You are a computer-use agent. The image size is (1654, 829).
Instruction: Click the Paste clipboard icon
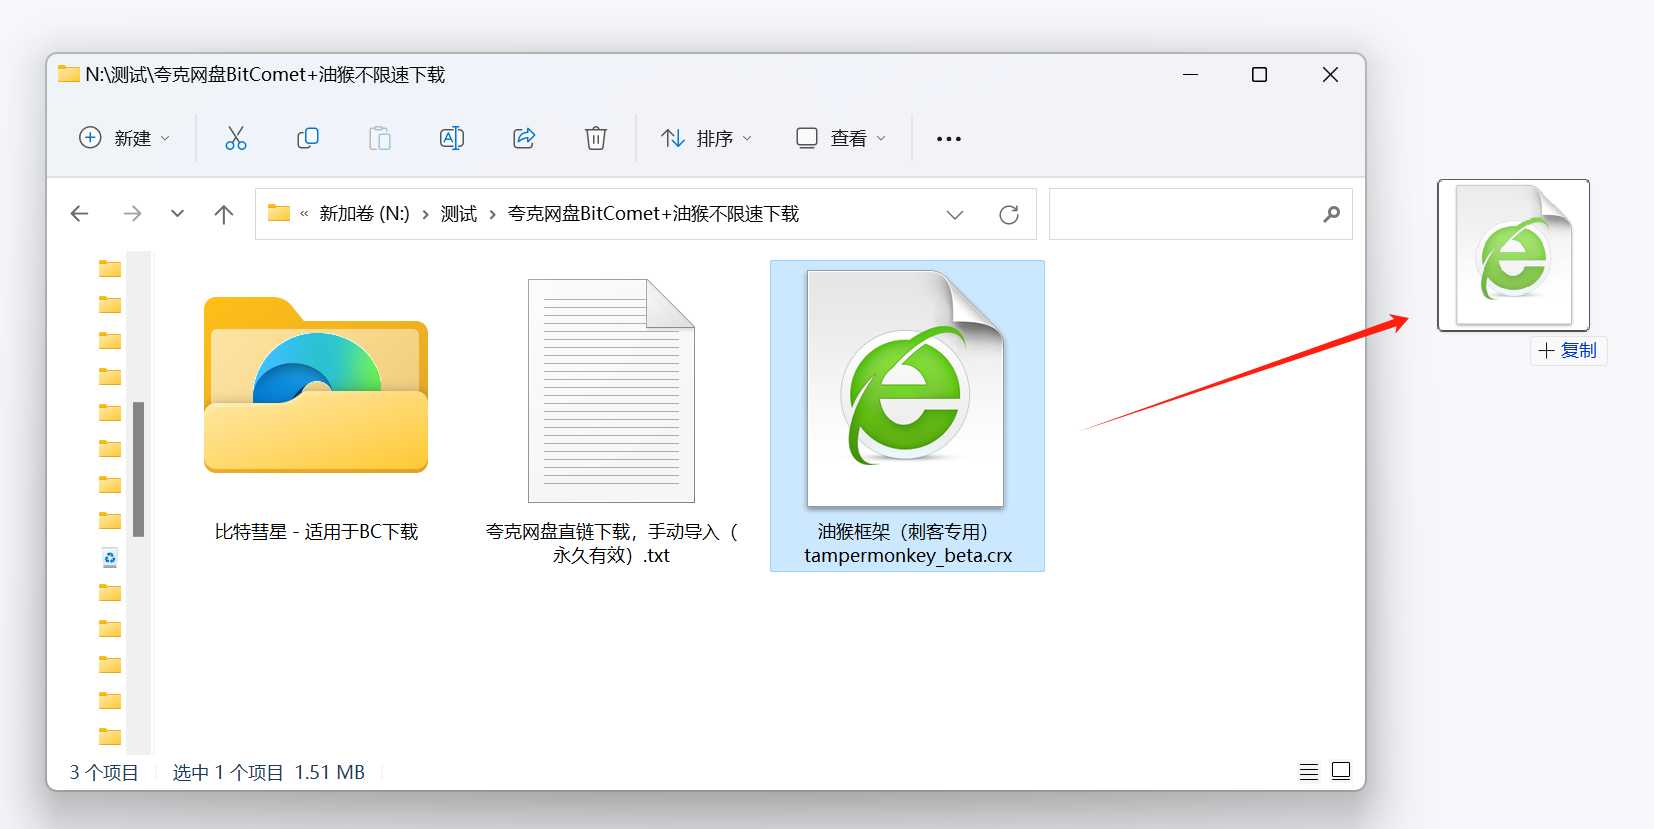coord(380,138)
